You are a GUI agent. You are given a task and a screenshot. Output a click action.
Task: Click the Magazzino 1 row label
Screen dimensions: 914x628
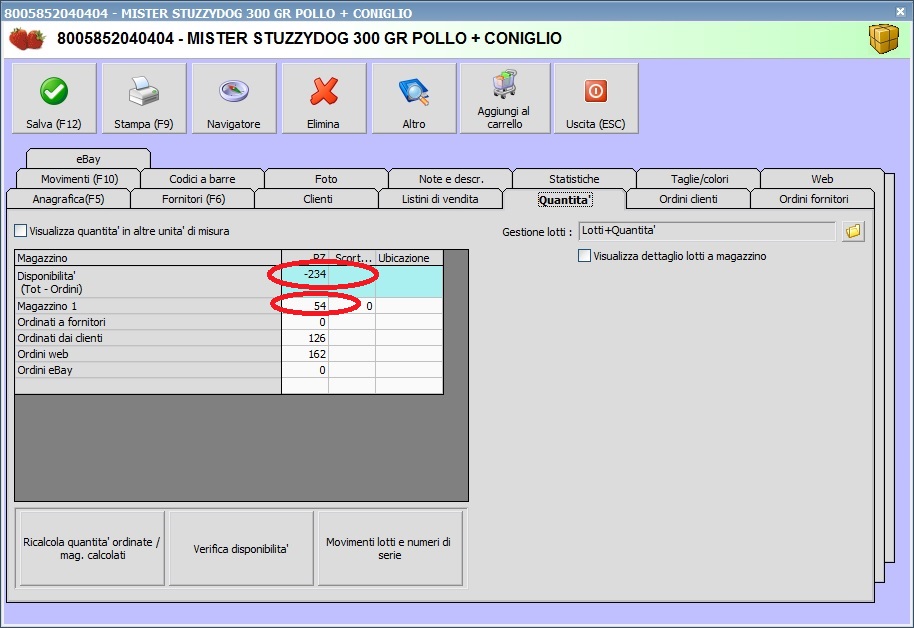point(148,306)
